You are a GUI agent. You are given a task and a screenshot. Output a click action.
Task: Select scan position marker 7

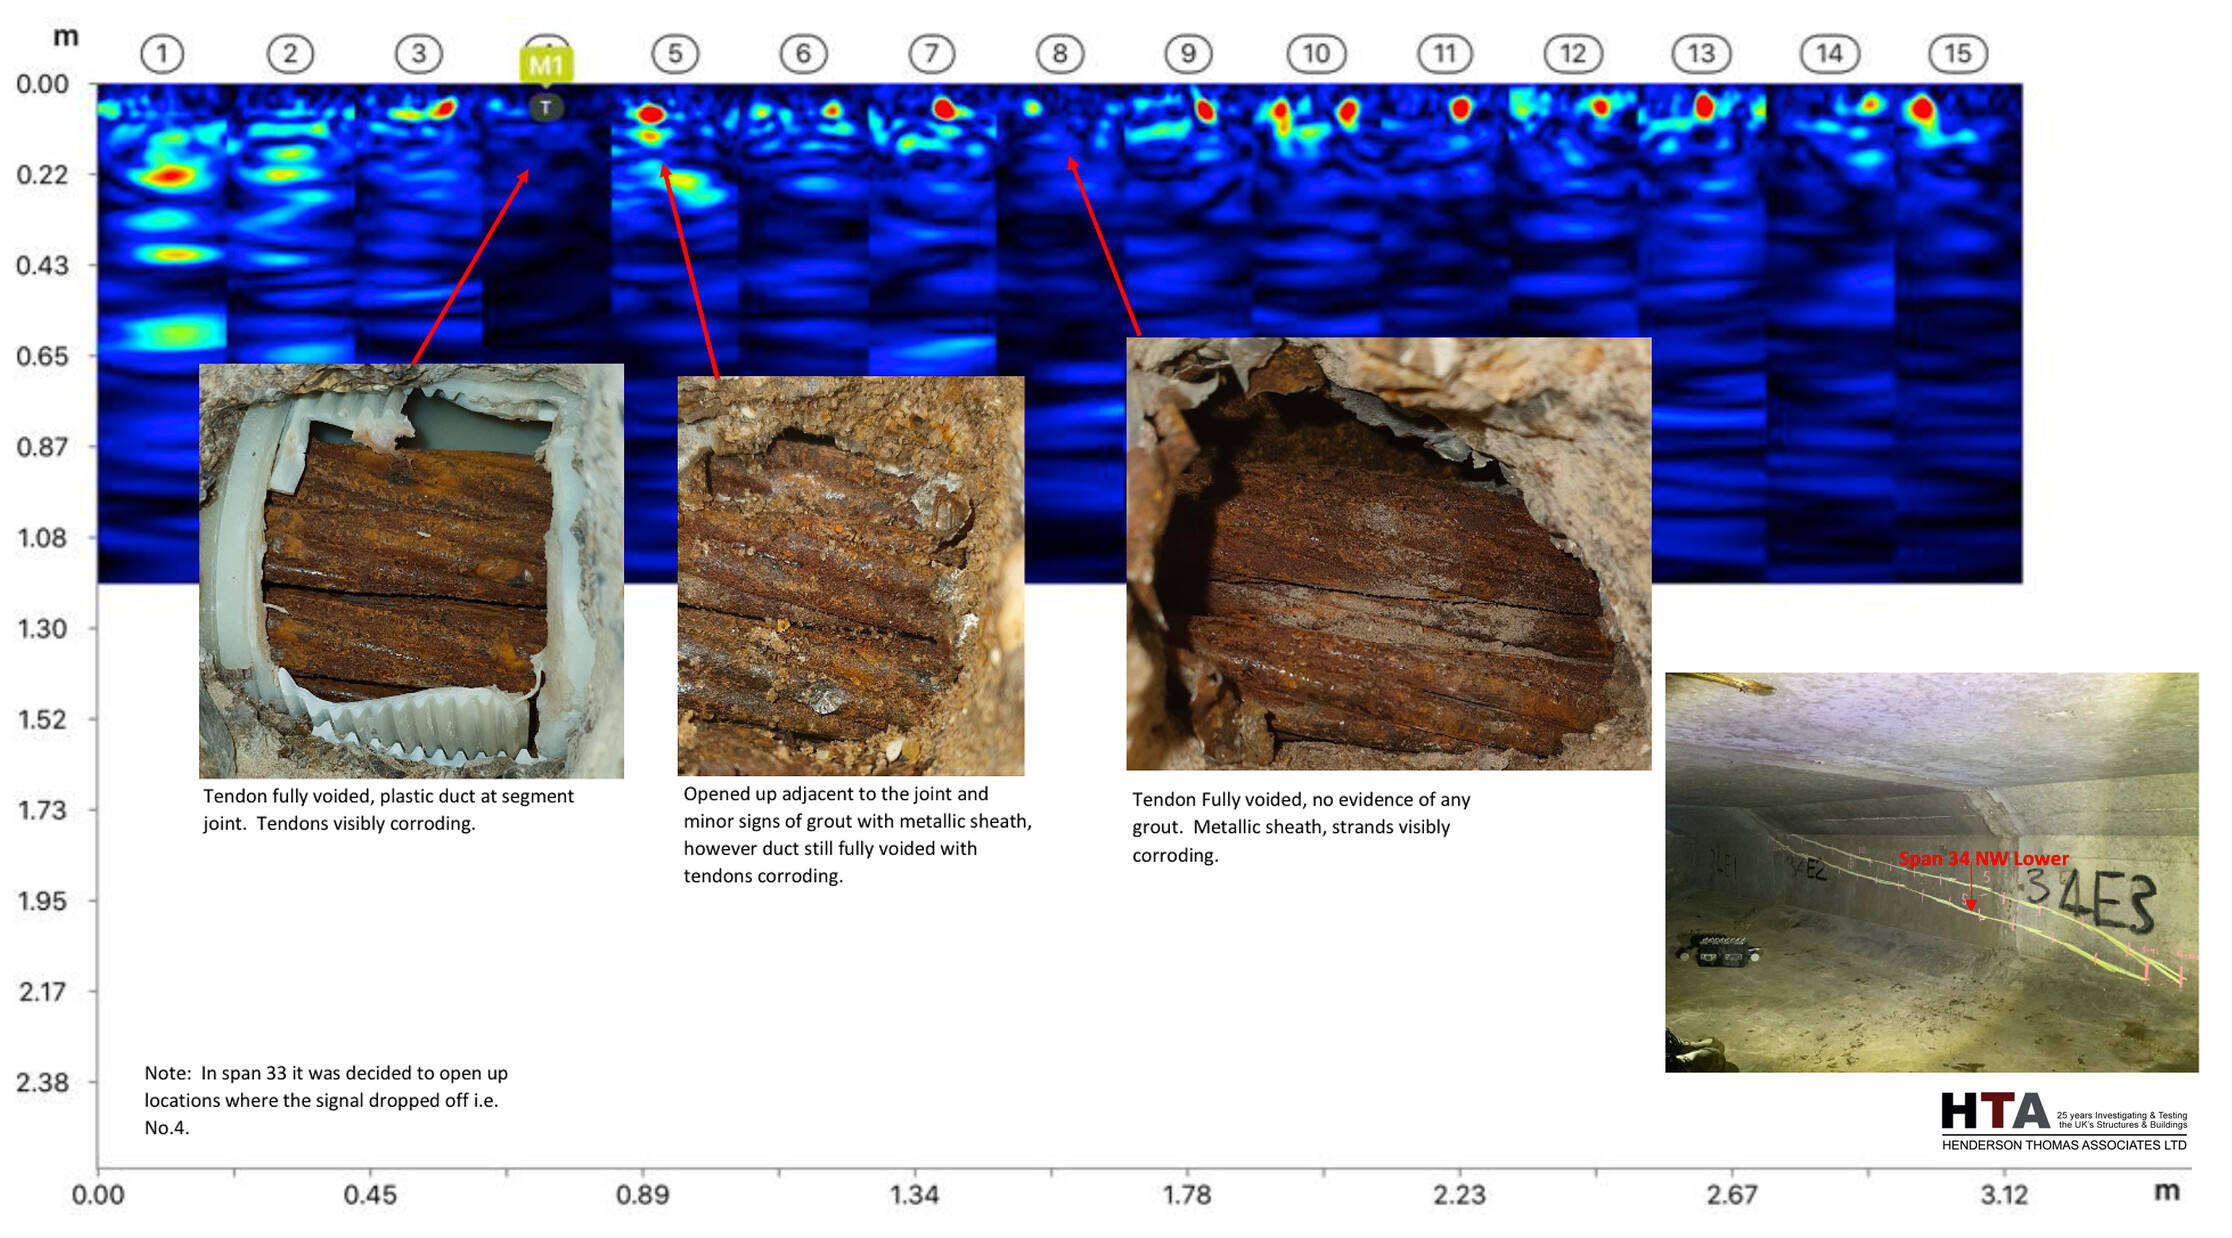click(x=931, y=54)
